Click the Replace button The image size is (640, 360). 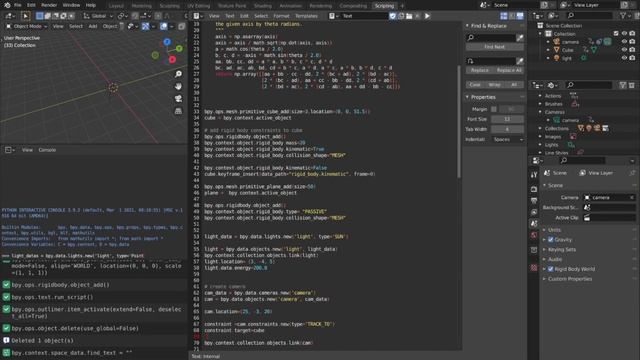coord(480,70)
